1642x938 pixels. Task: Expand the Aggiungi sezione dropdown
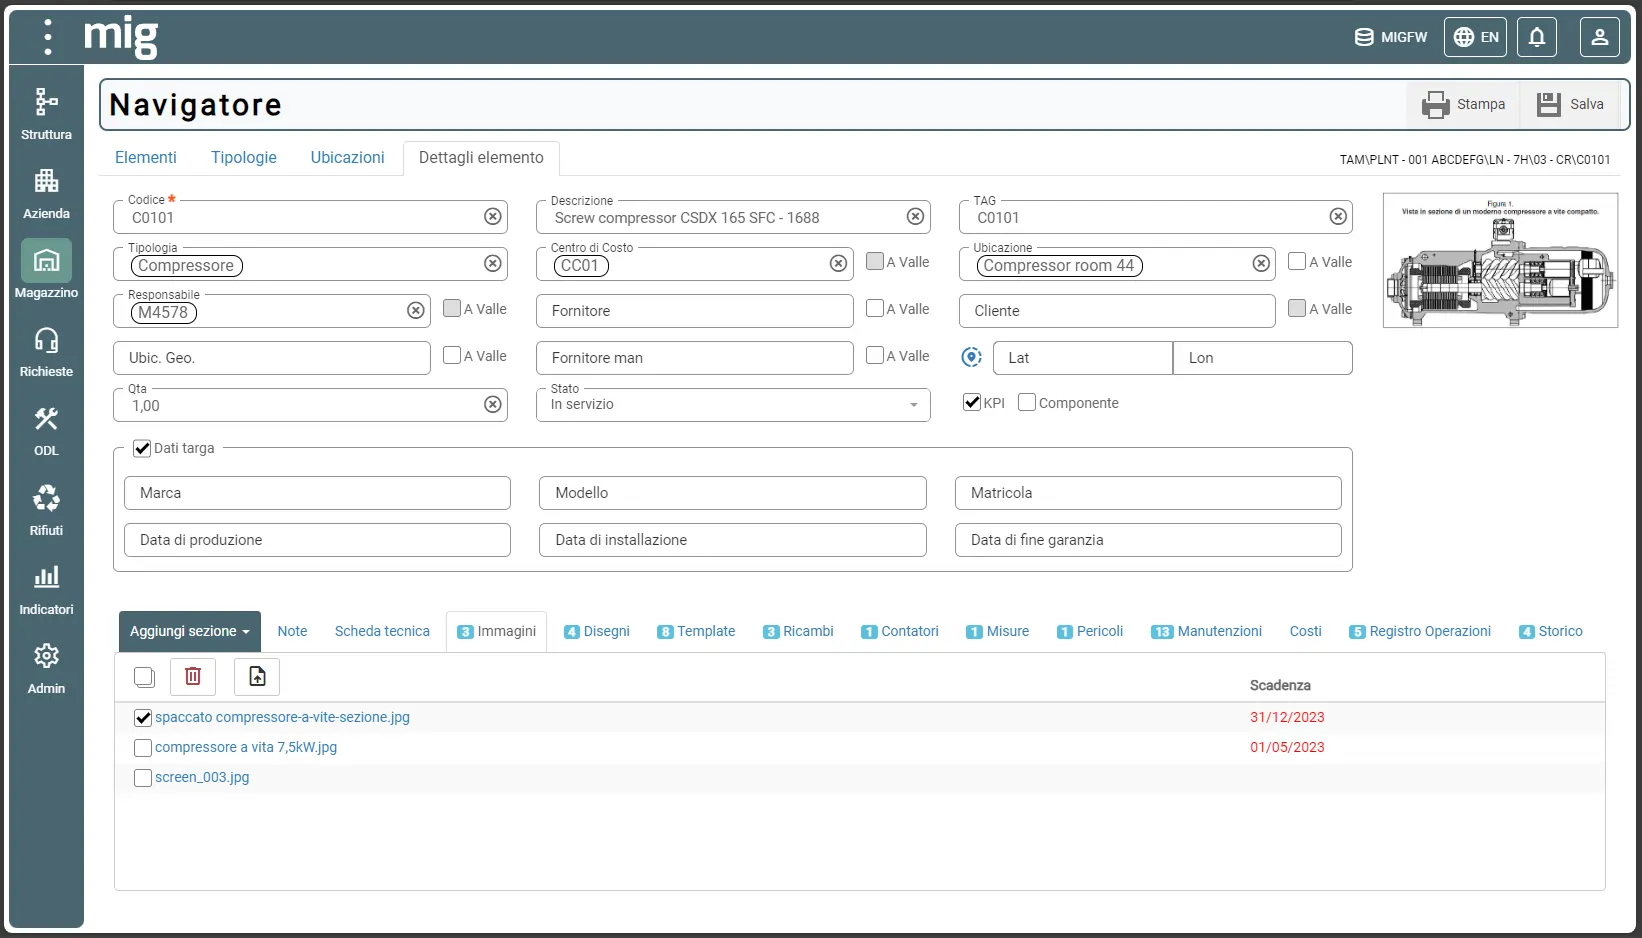point(189,631)
